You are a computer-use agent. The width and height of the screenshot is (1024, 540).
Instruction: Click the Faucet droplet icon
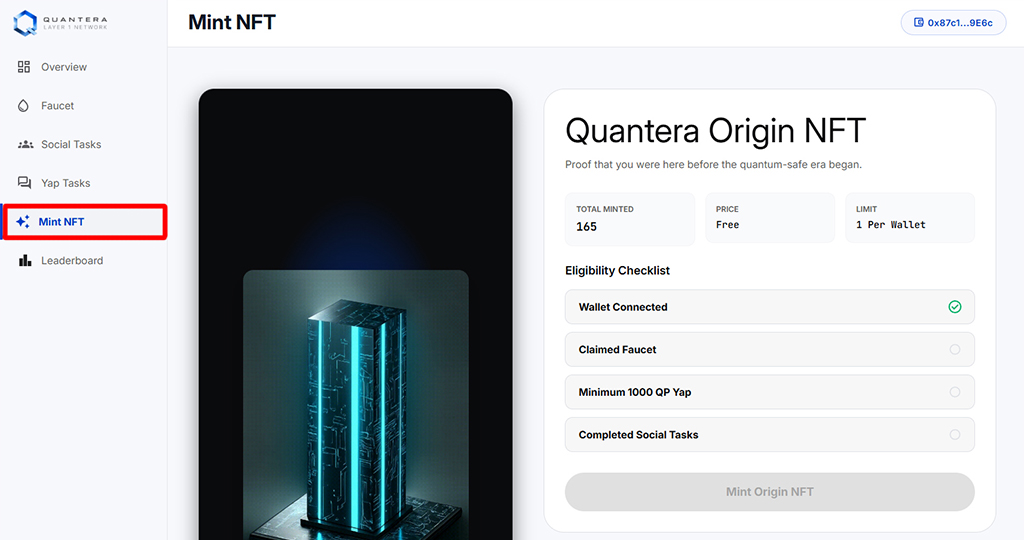24,106
